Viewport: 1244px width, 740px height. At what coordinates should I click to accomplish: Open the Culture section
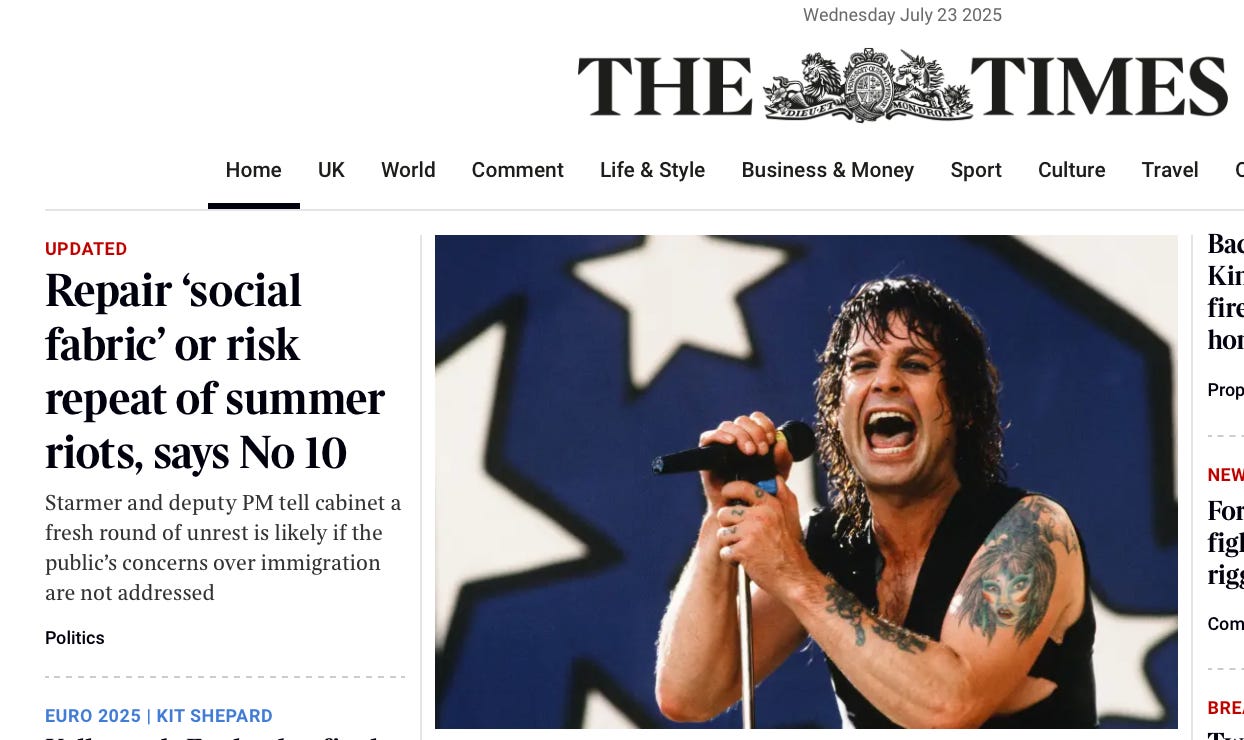point(1071,170)
